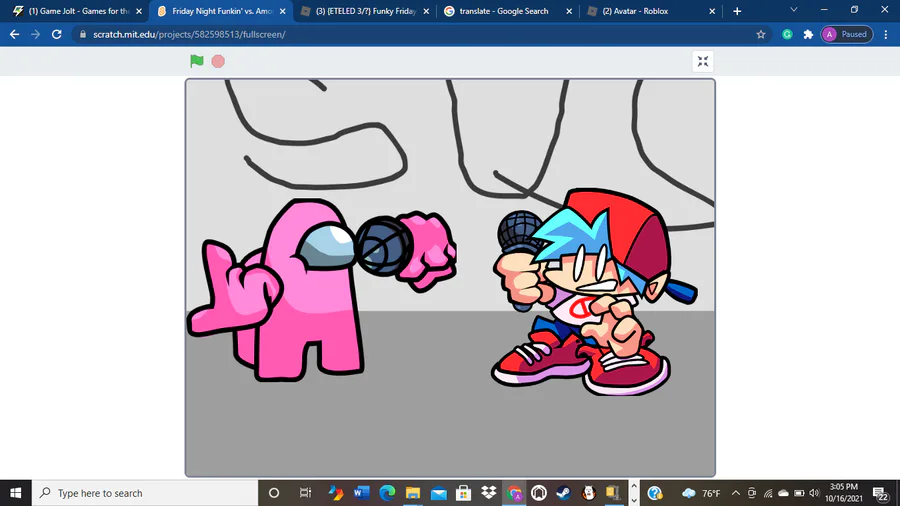This screenshot has height=506, width=900.
Task: Switch to Funky Friday tab
Action: [x=364, y=11]
